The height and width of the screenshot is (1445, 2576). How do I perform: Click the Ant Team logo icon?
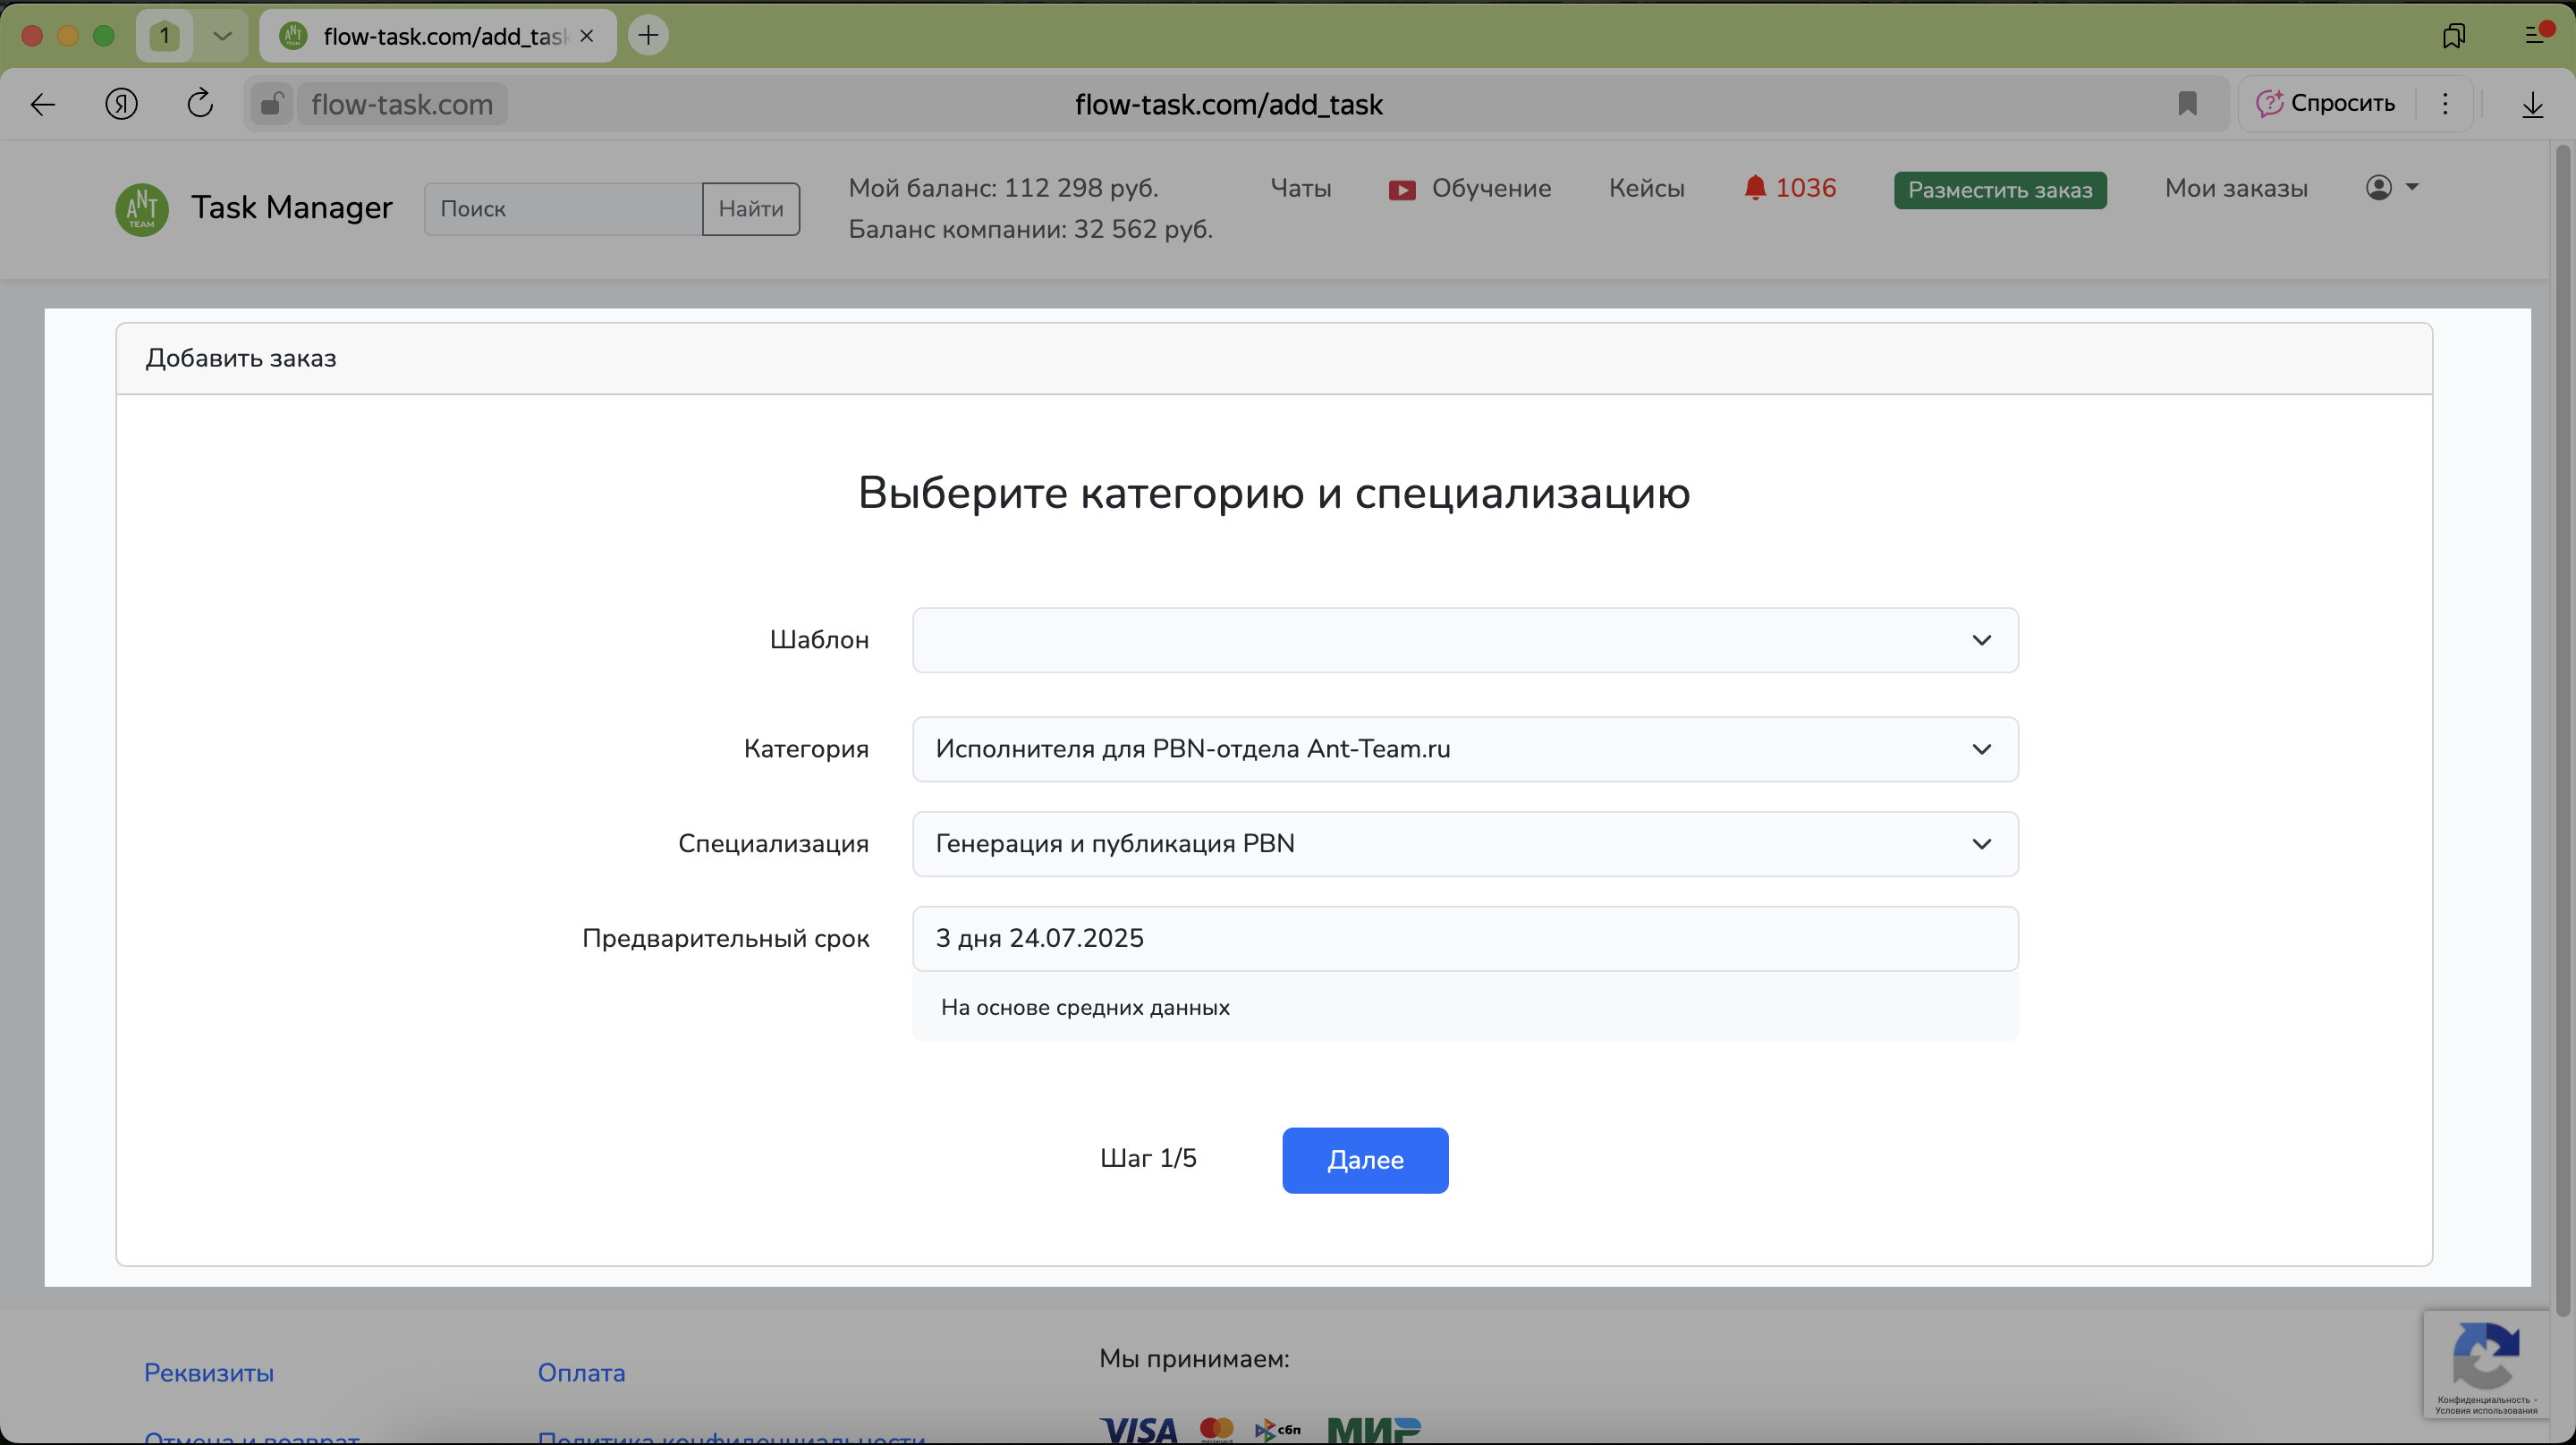tap(141, 209)
